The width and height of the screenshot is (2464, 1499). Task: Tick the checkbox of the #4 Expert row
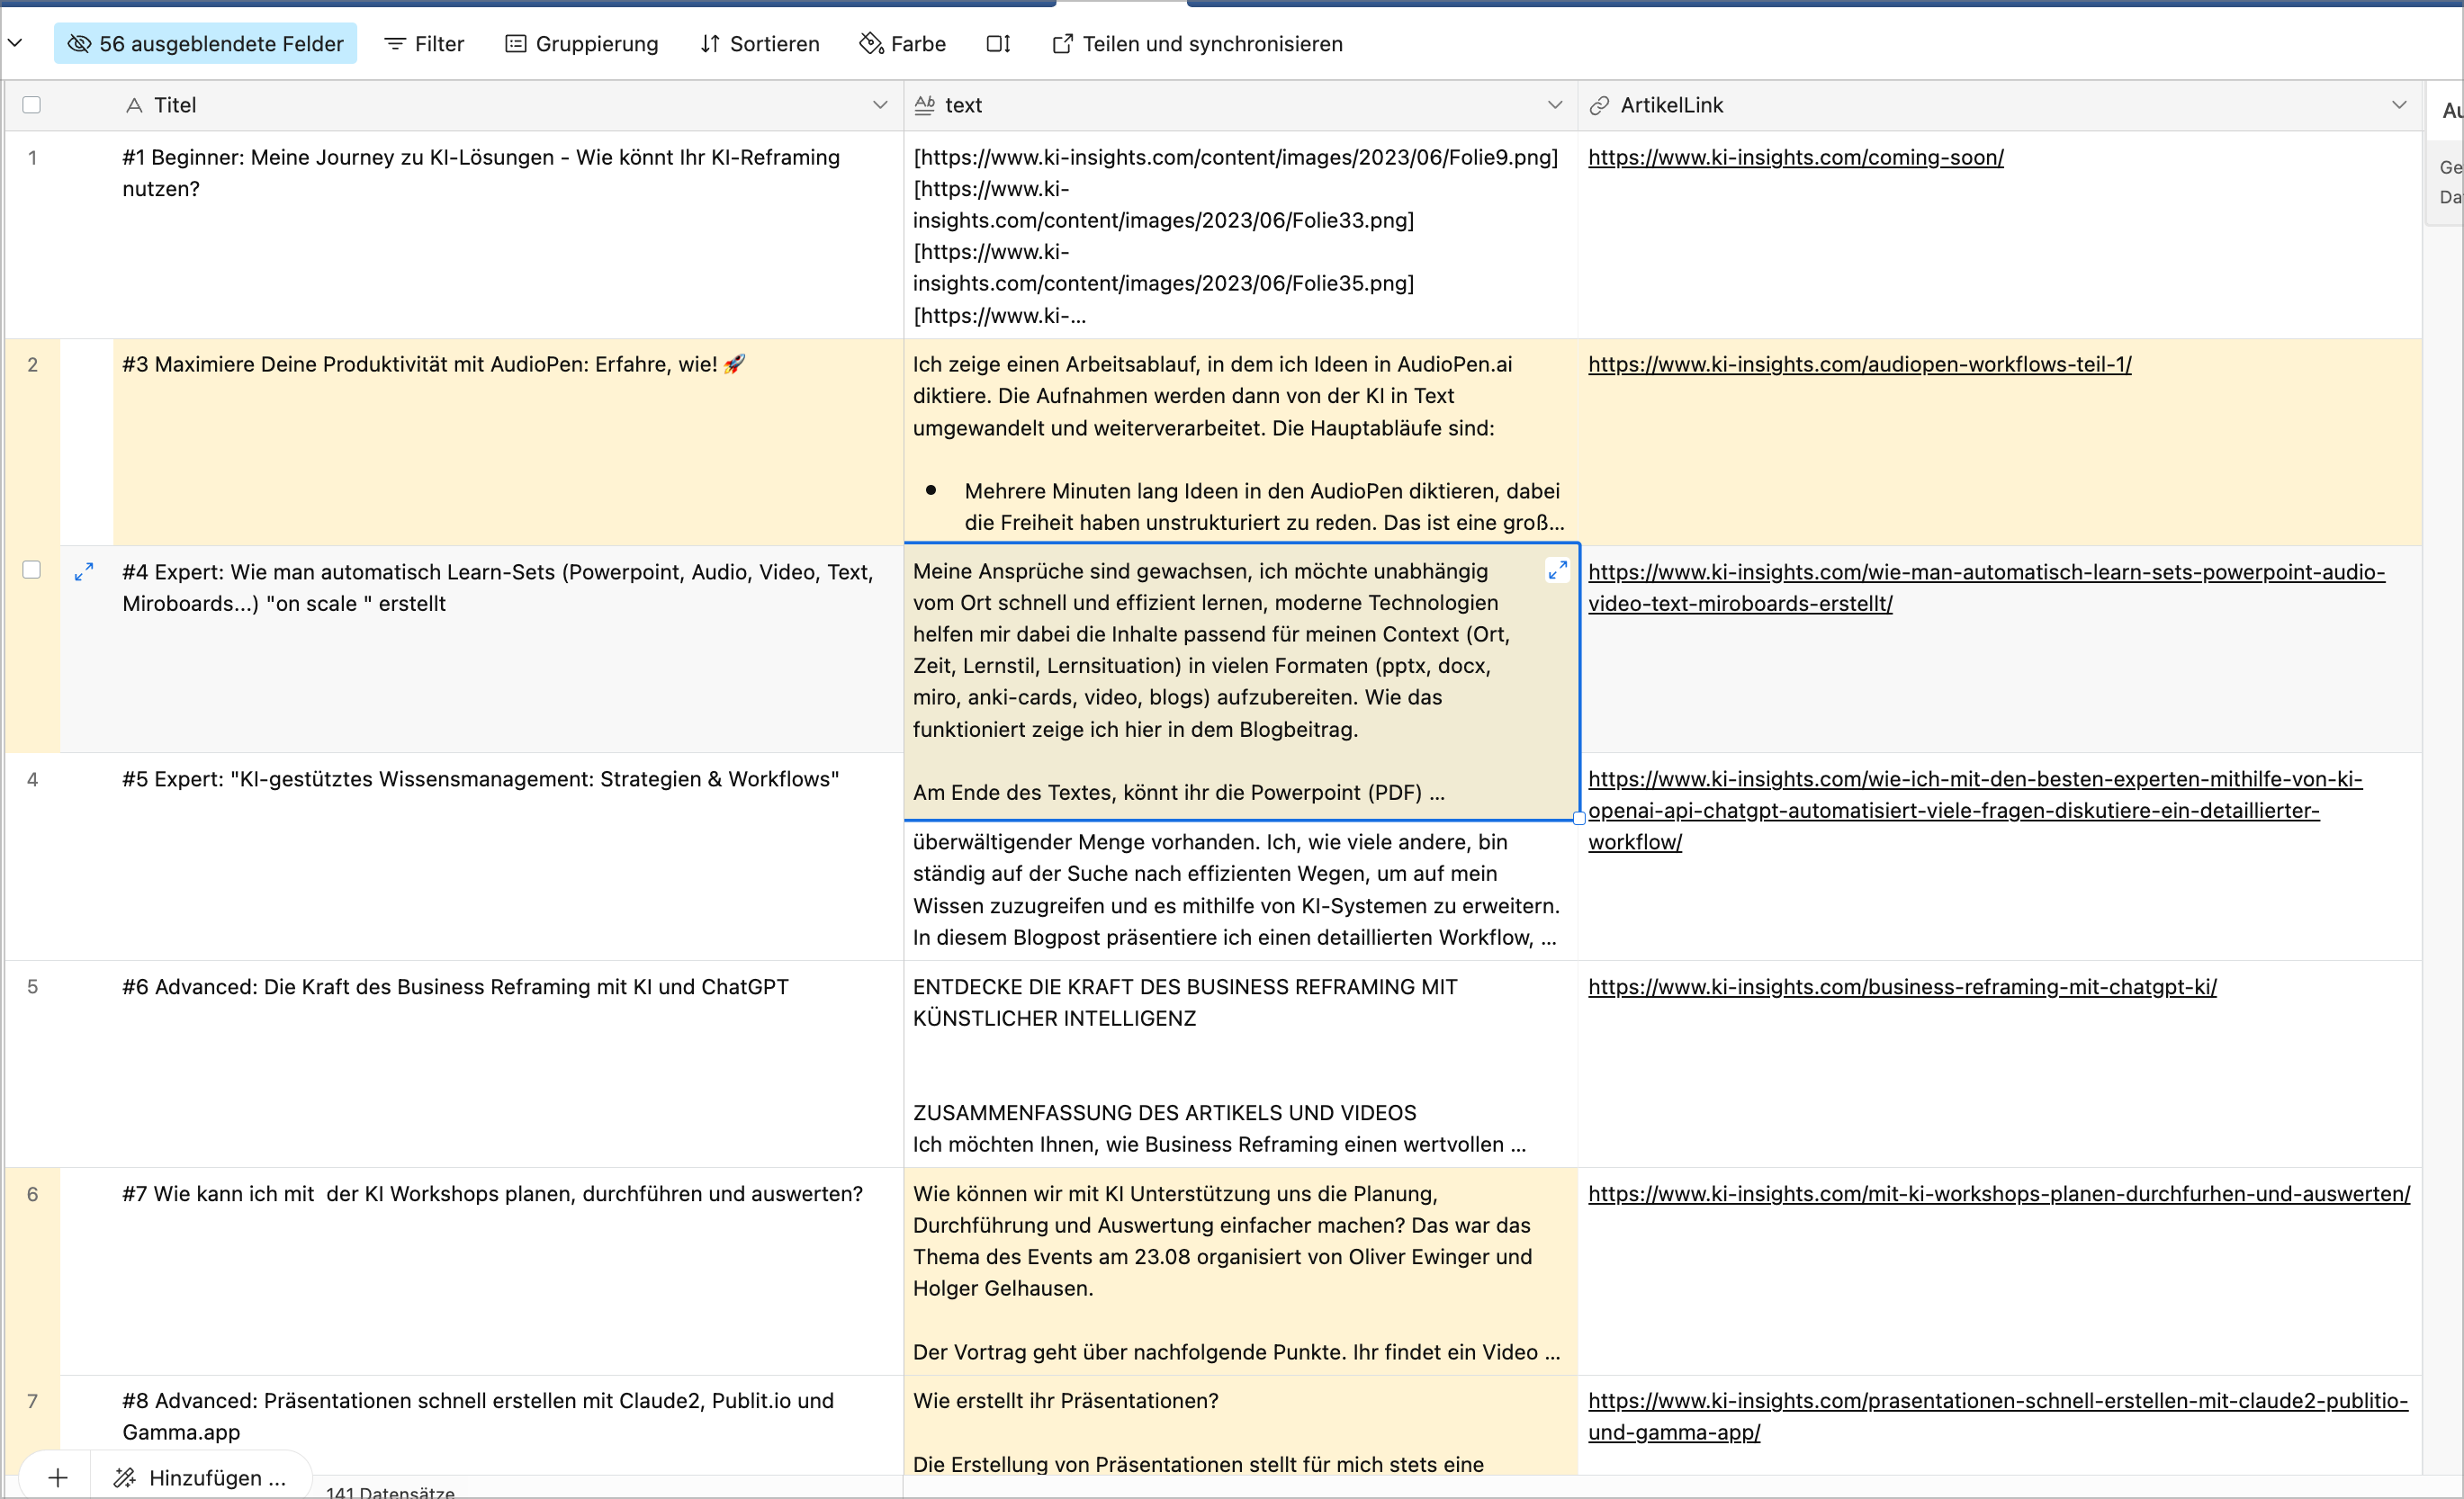point(32,570)
